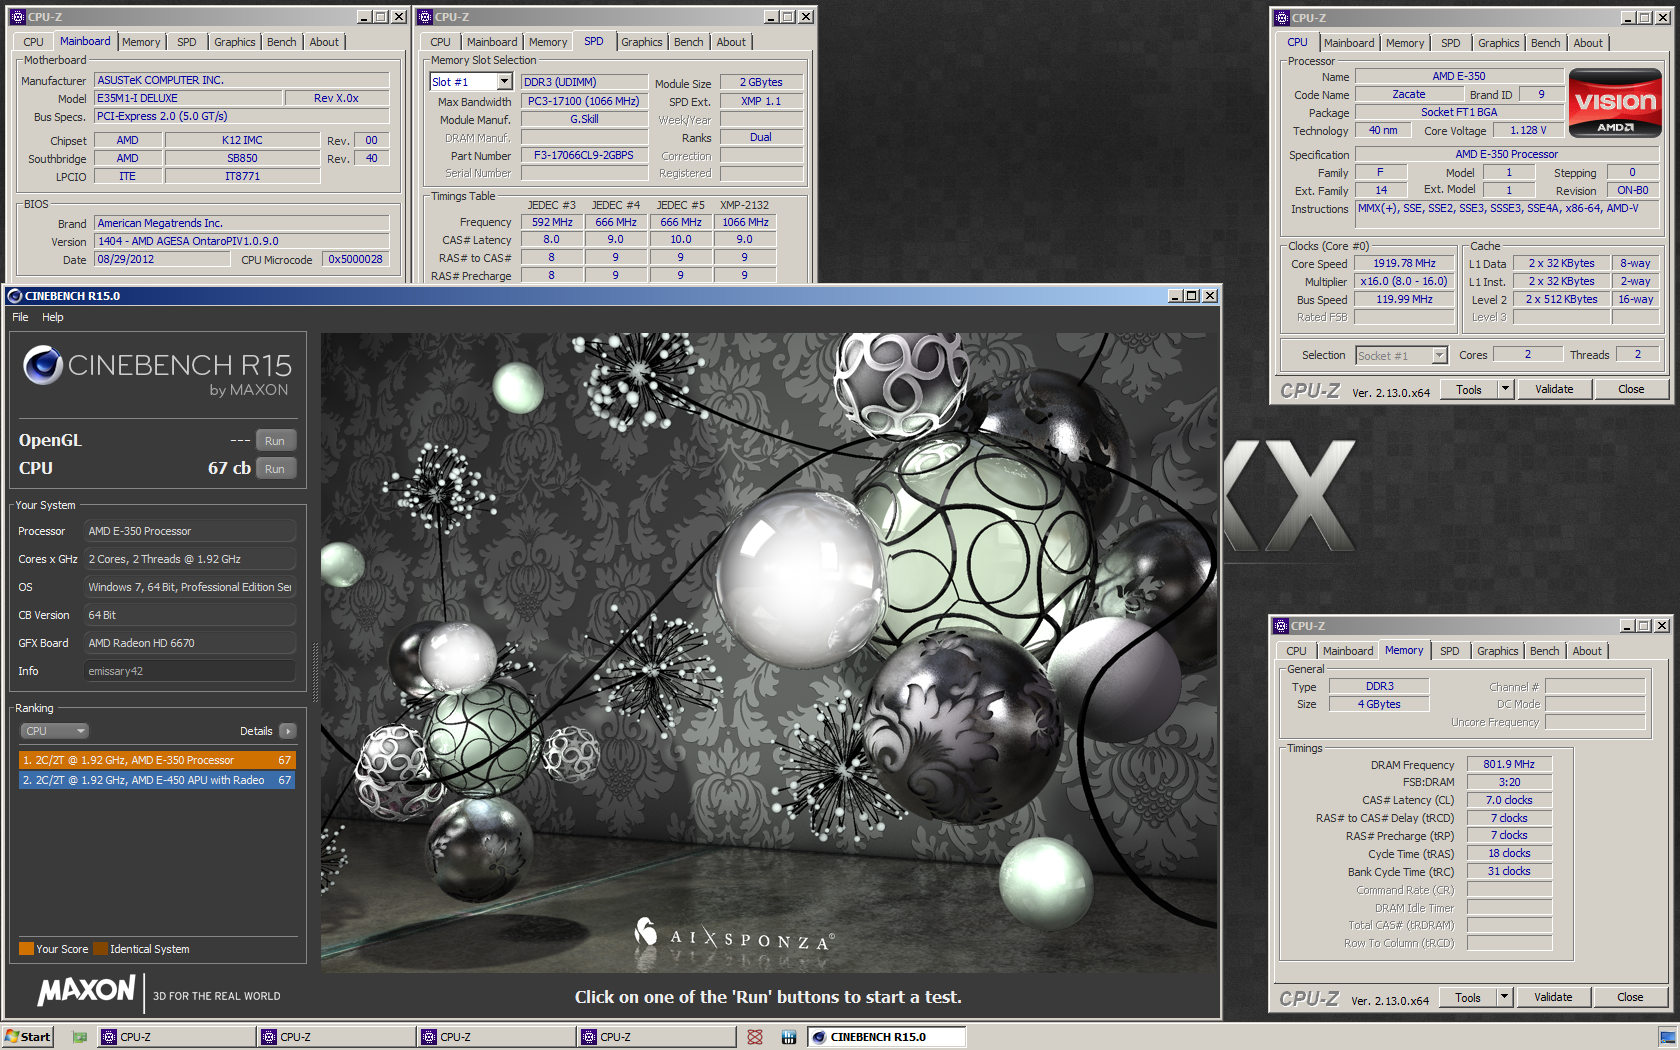Click the last CPU-Z taskbar button
Viewport: 1680px width, 1050px height.
point(655,1037)
